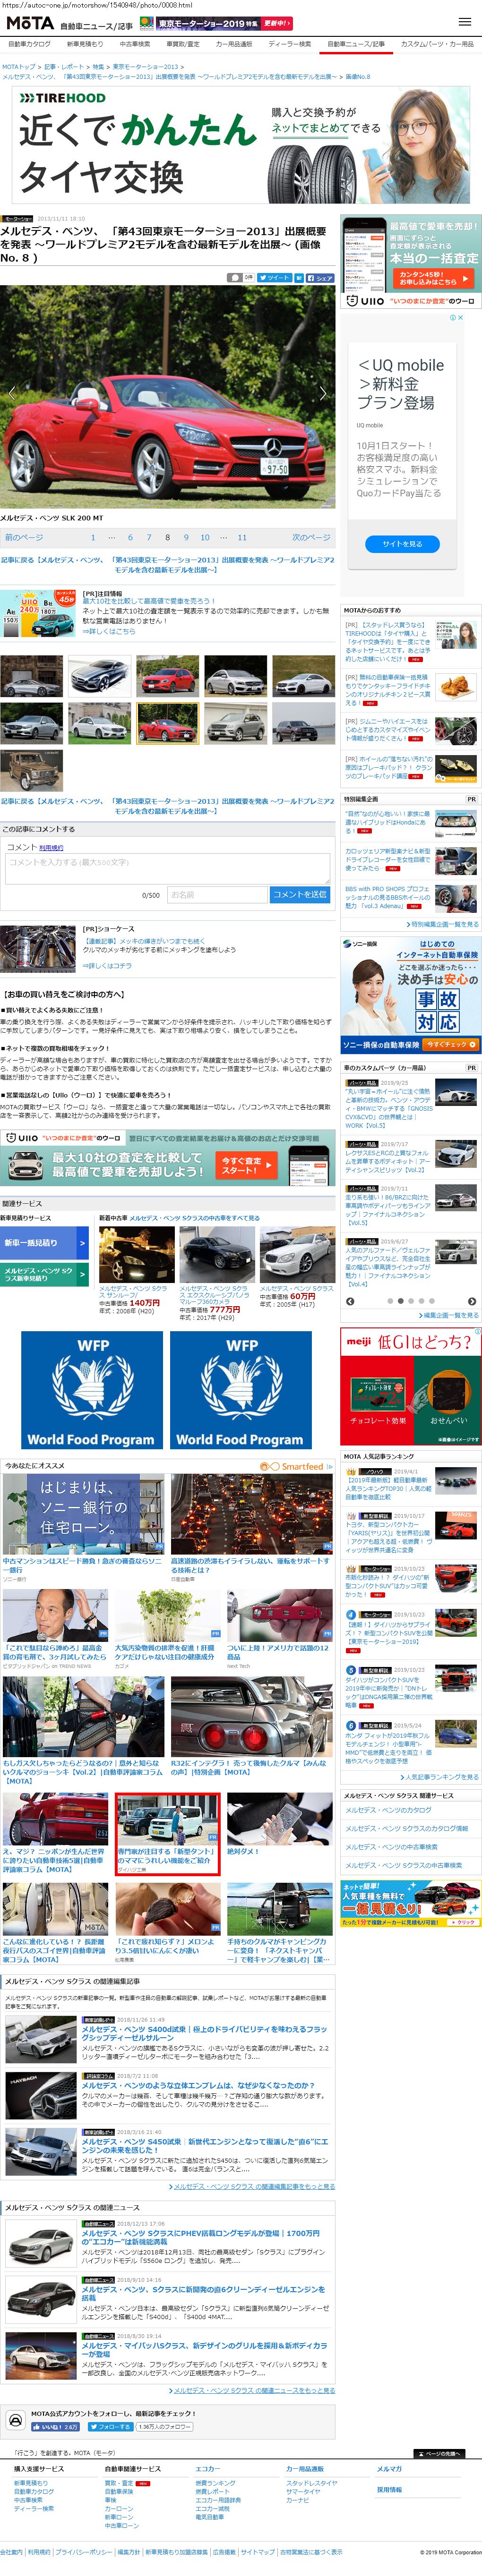The height and width of the screenshot is (2576, 482).
Task: Open page 9 in the pagination
Action: coord(186,537)
